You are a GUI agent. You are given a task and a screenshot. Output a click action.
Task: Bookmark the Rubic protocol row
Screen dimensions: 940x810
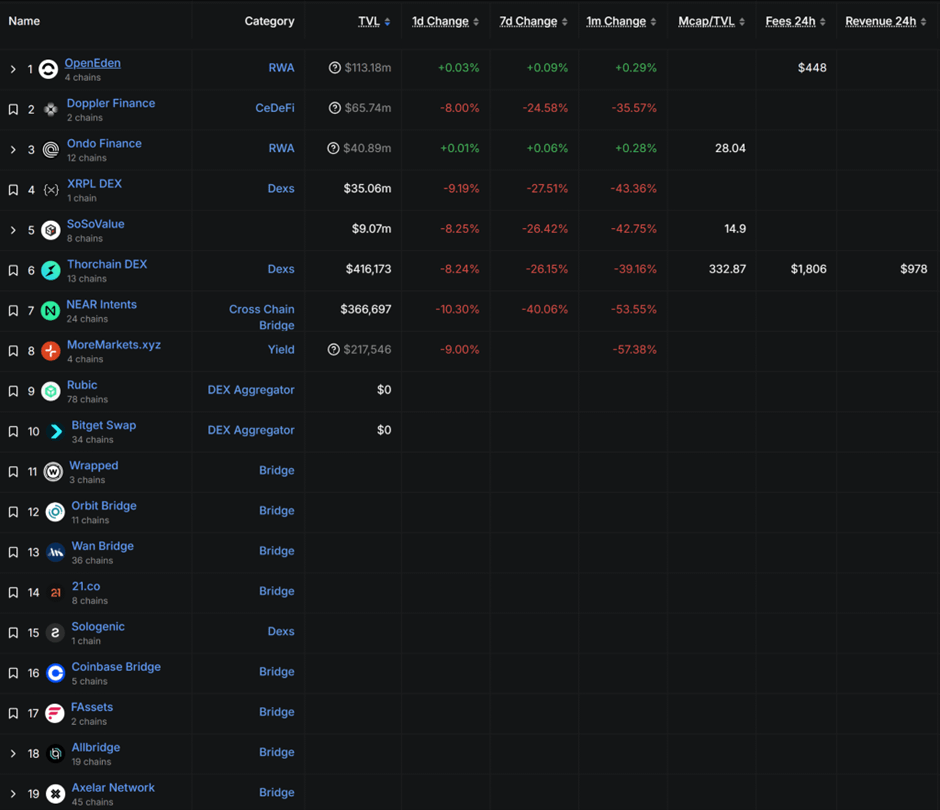pyautogui.click(x=13, y=391)
